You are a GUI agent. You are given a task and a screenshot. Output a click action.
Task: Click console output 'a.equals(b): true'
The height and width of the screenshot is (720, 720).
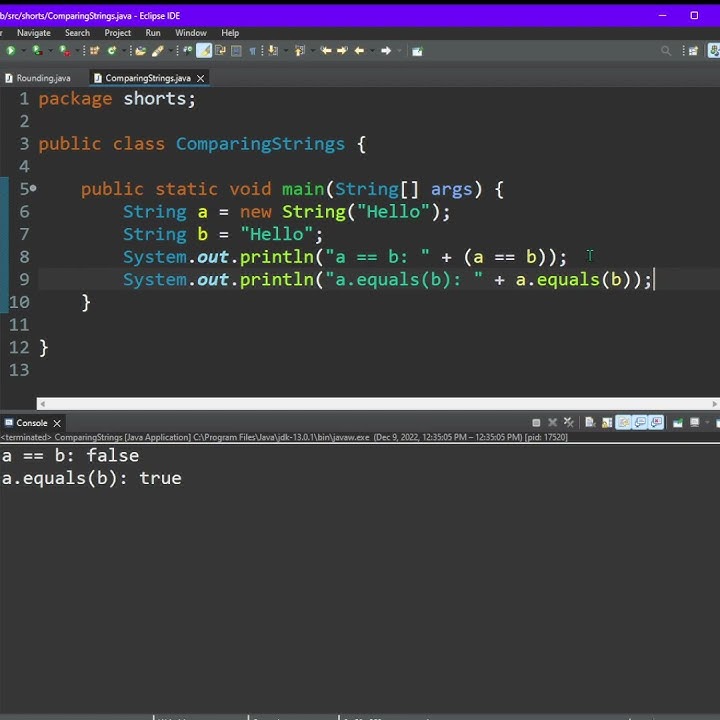point(91,478)
